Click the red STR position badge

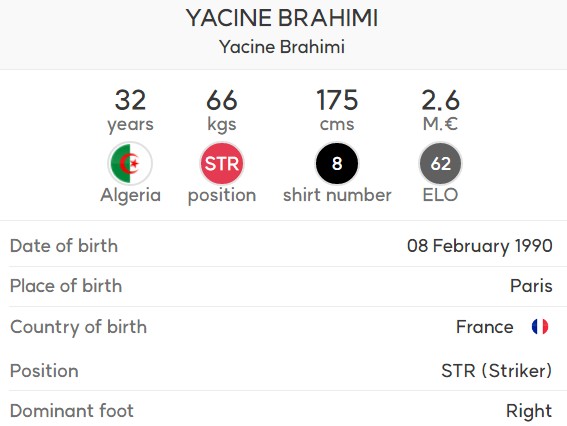tap(222, 164)
